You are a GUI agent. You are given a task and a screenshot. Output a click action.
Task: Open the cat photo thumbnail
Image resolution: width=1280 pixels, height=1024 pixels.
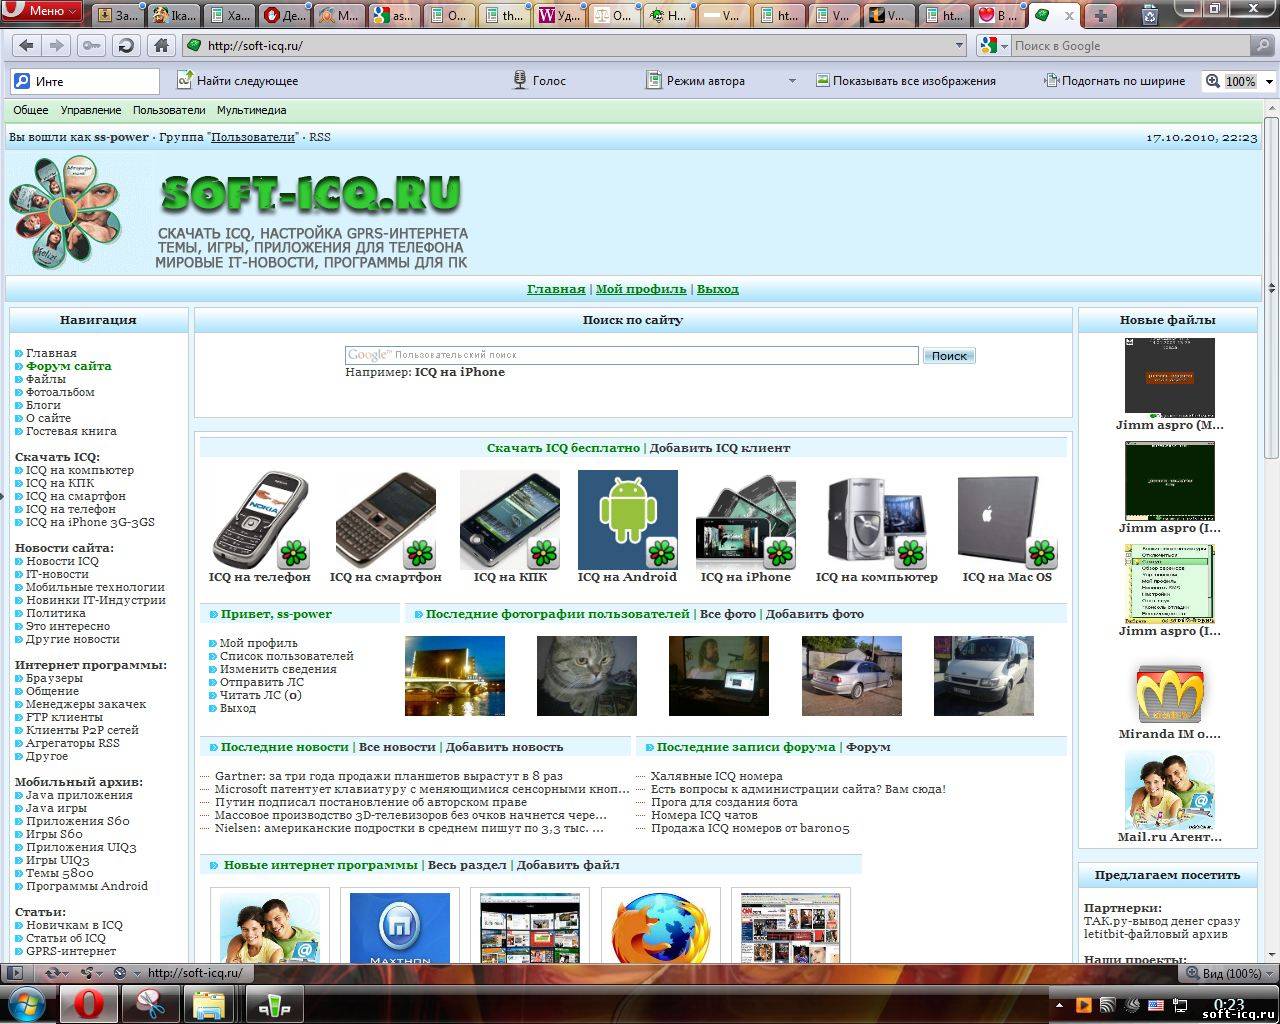(587, 676)
